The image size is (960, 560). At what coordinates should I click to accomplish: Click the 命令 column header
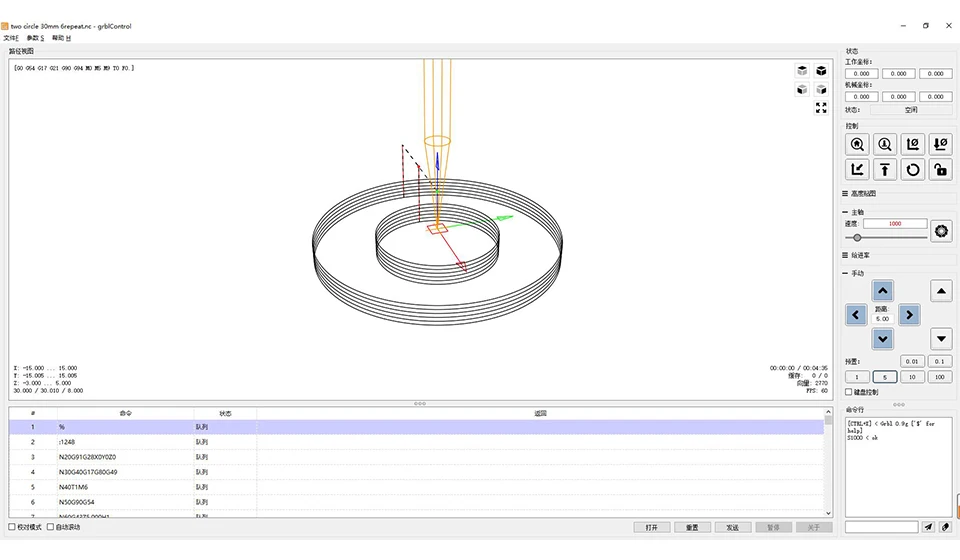click(126, 413)
